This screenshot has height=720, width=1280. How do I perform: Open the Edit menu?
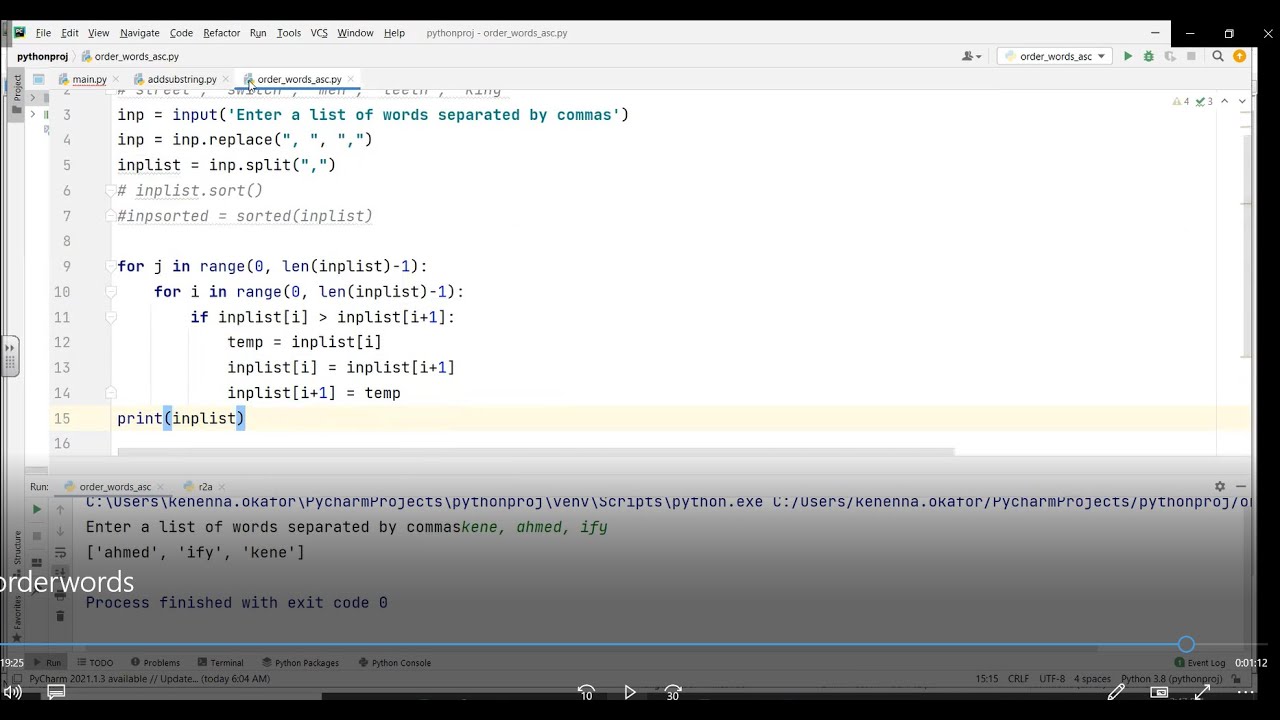point(70,33)
